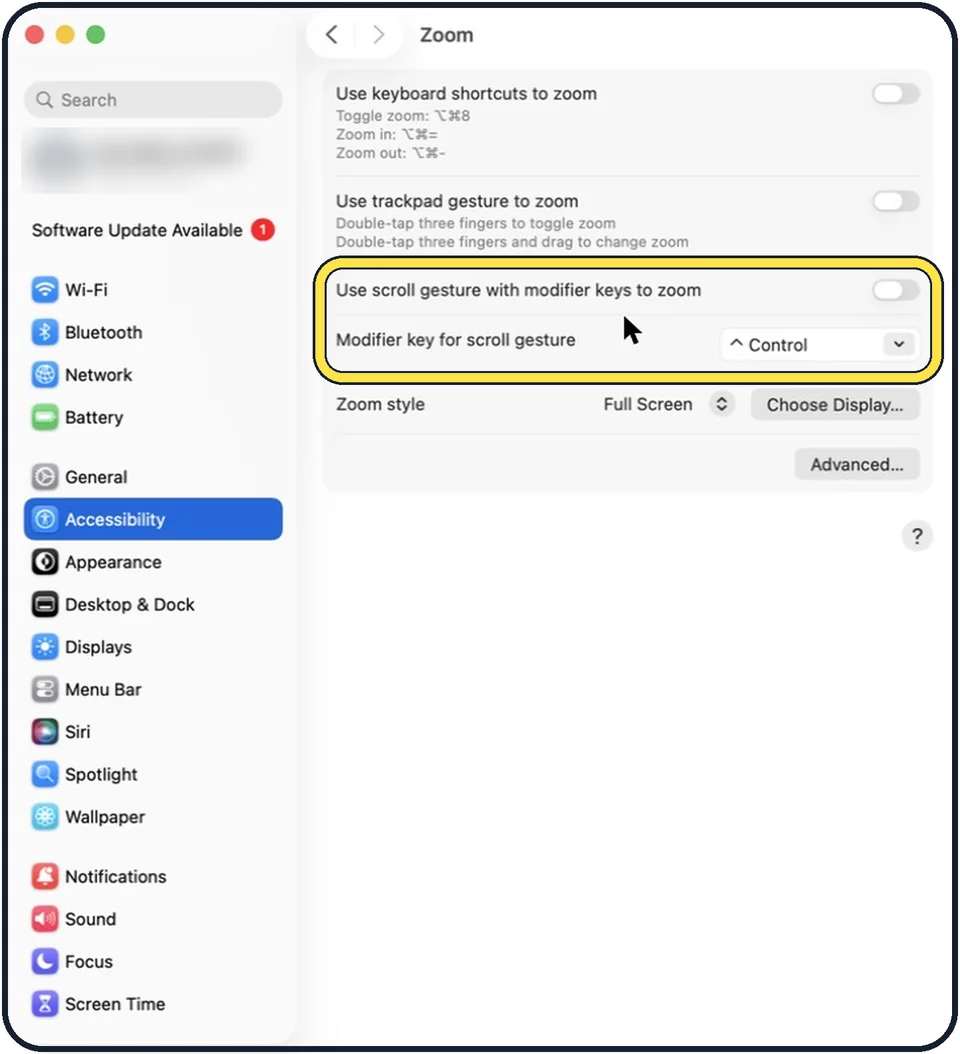Click the blurred Apple Account profile row

tap(138, 159)
